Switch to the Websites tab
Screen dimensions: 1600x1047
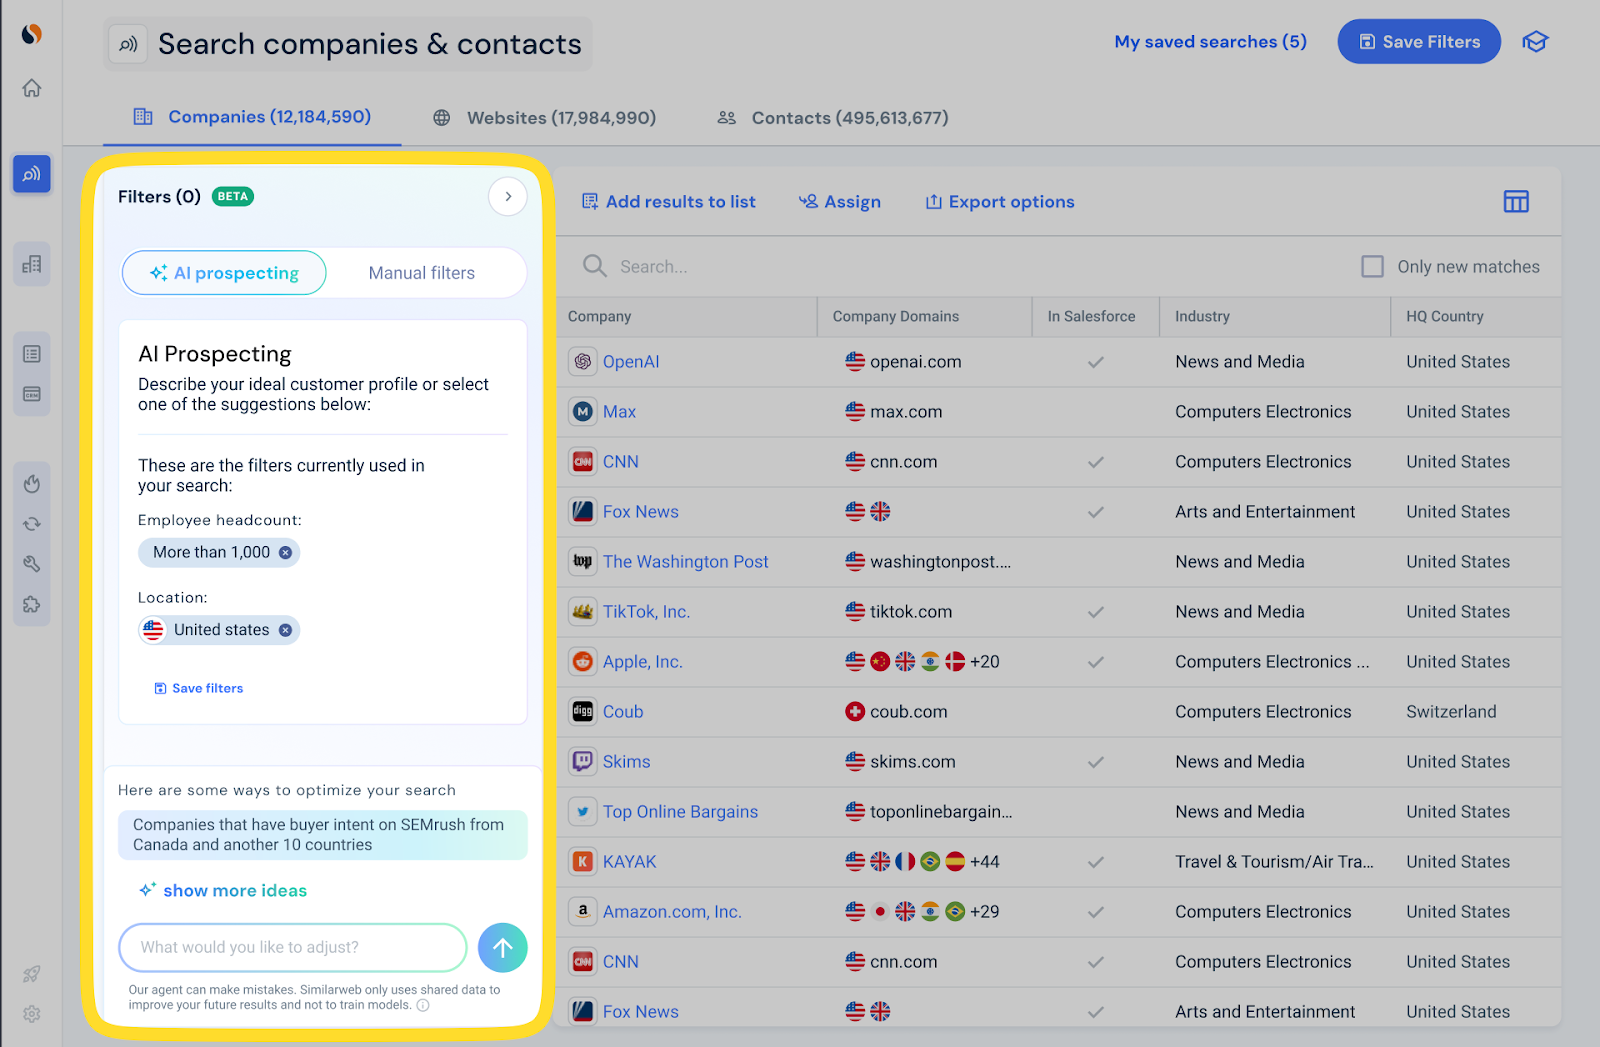coord(545,118)
